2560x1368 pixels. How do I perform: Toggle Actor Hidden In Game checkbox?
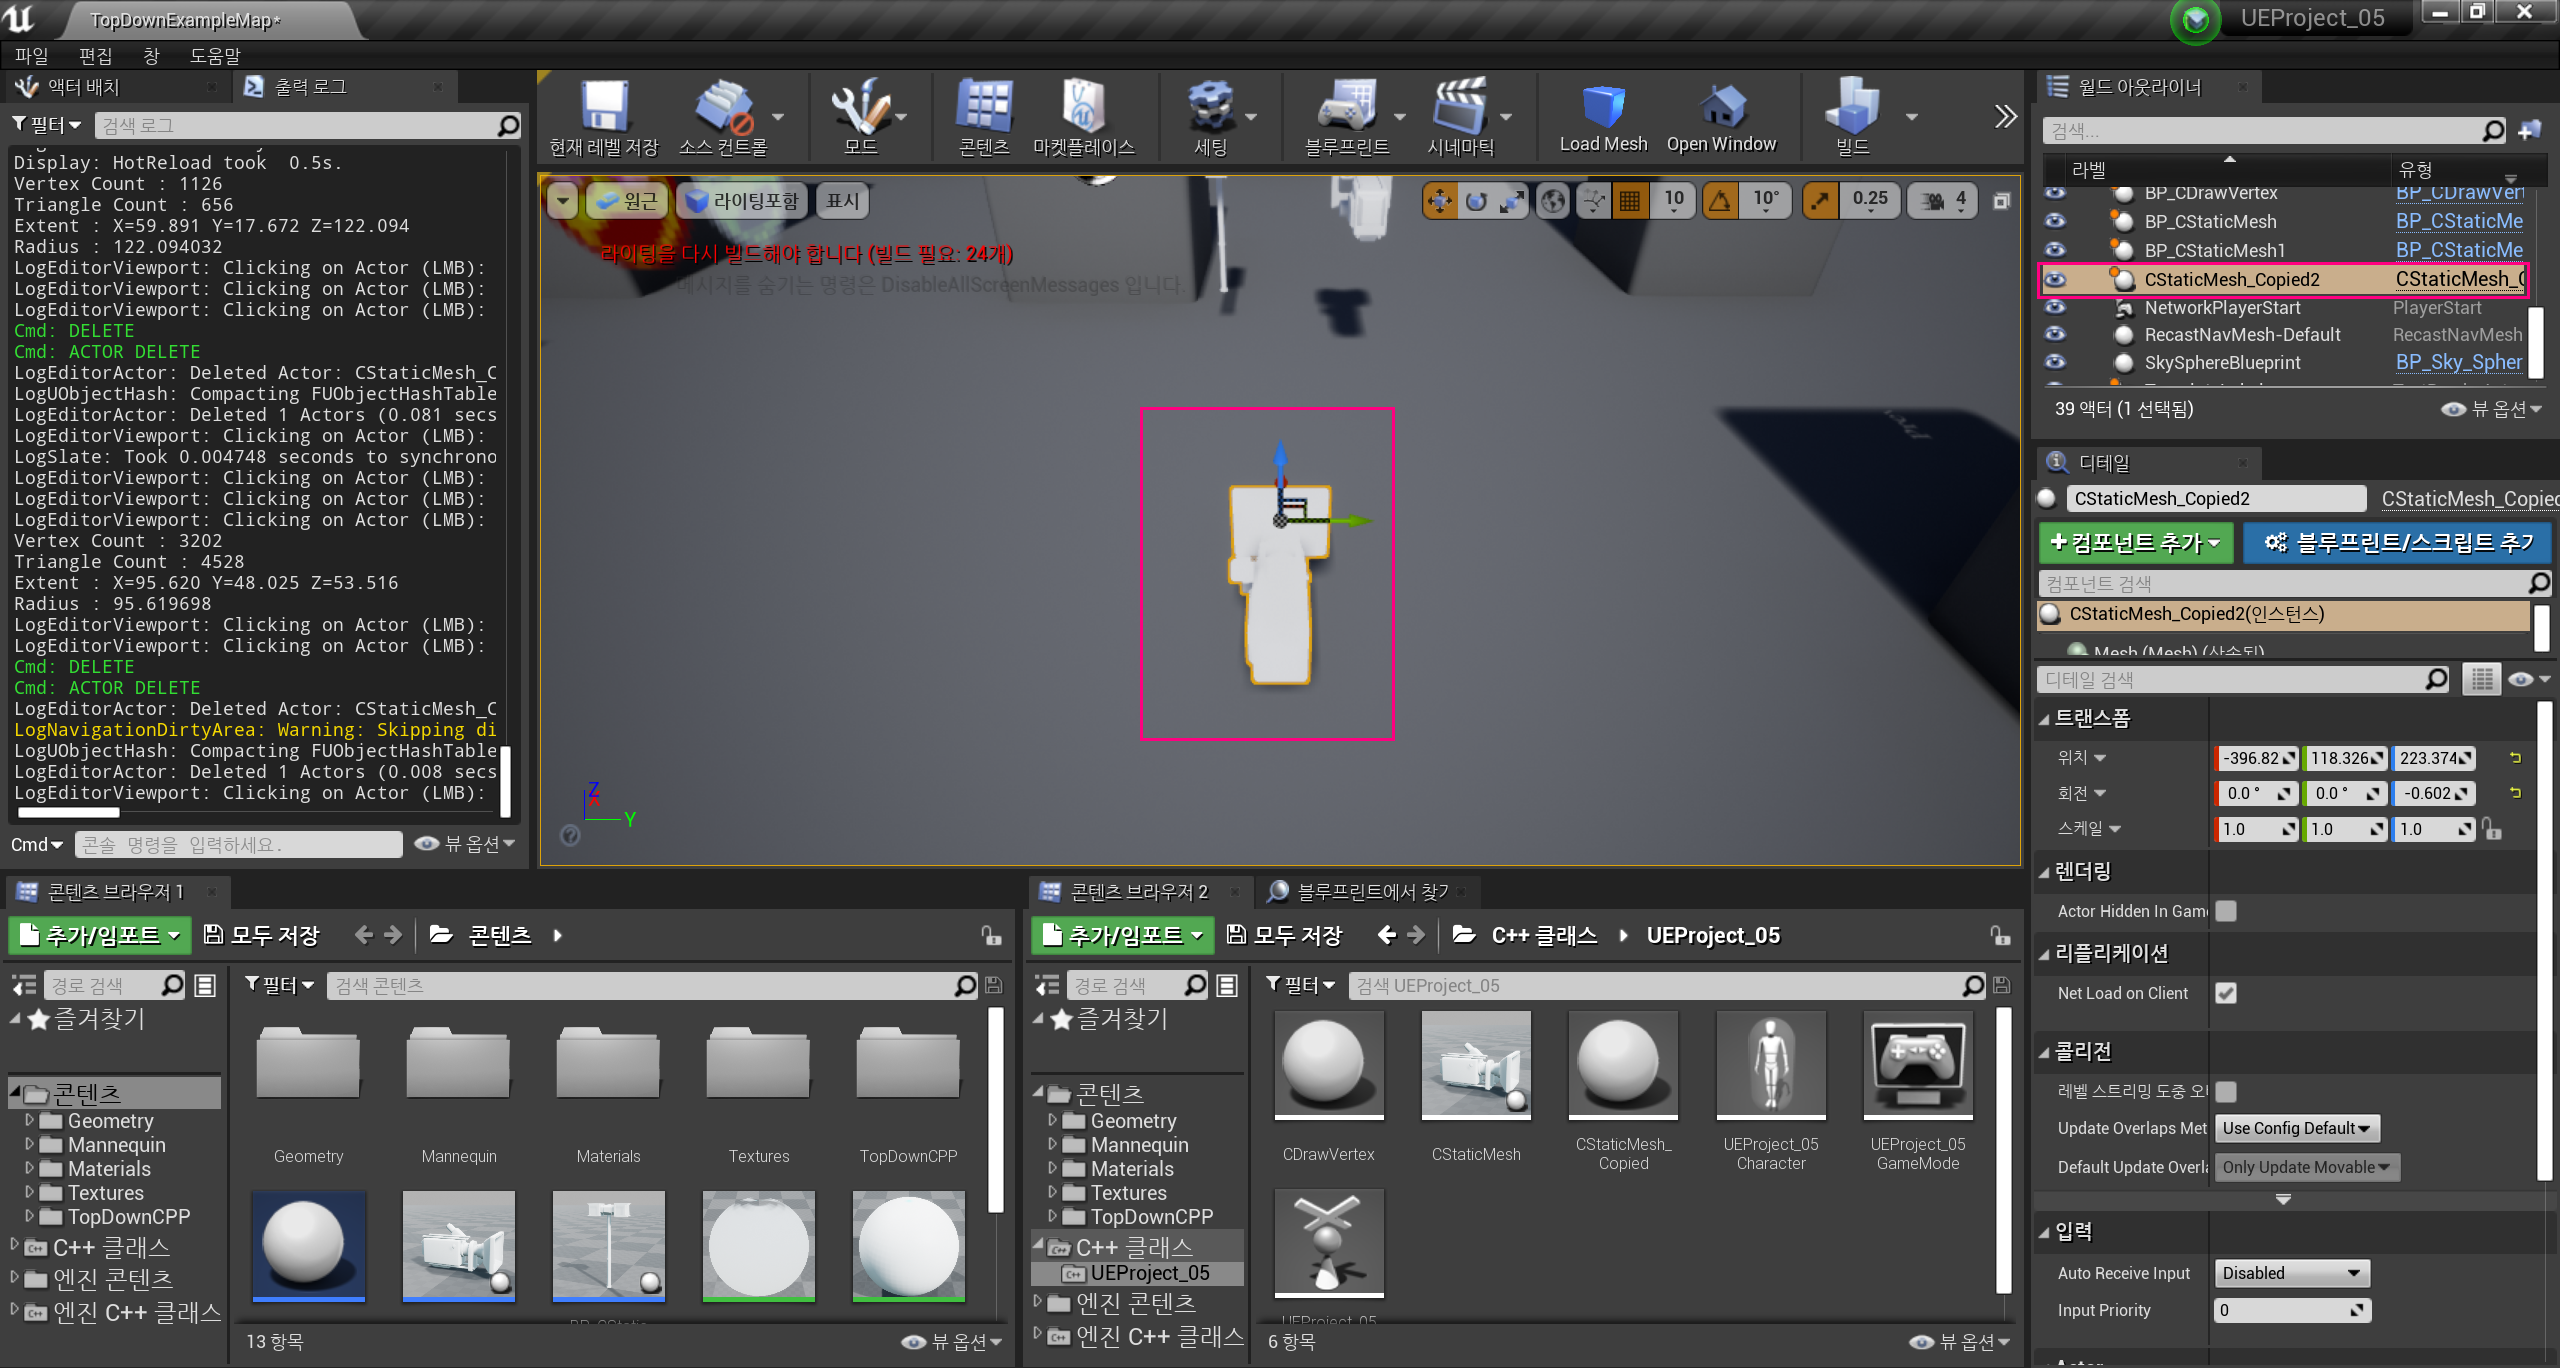[2226, 911]
